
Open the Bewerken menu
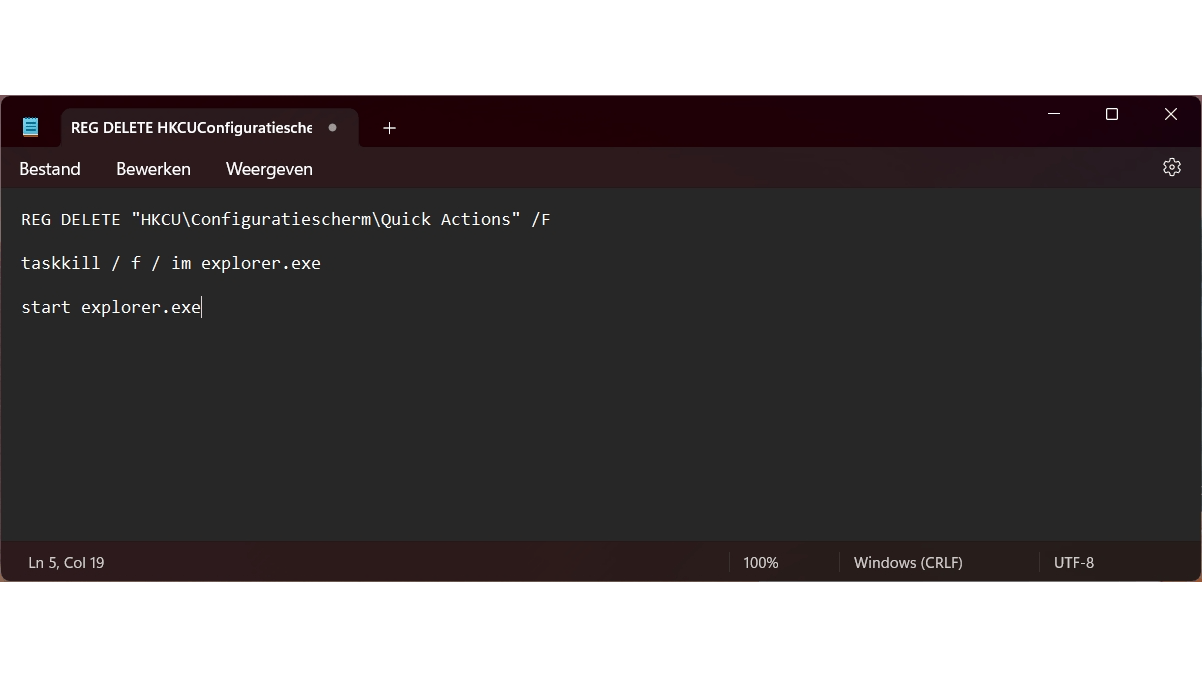(153, 169)
